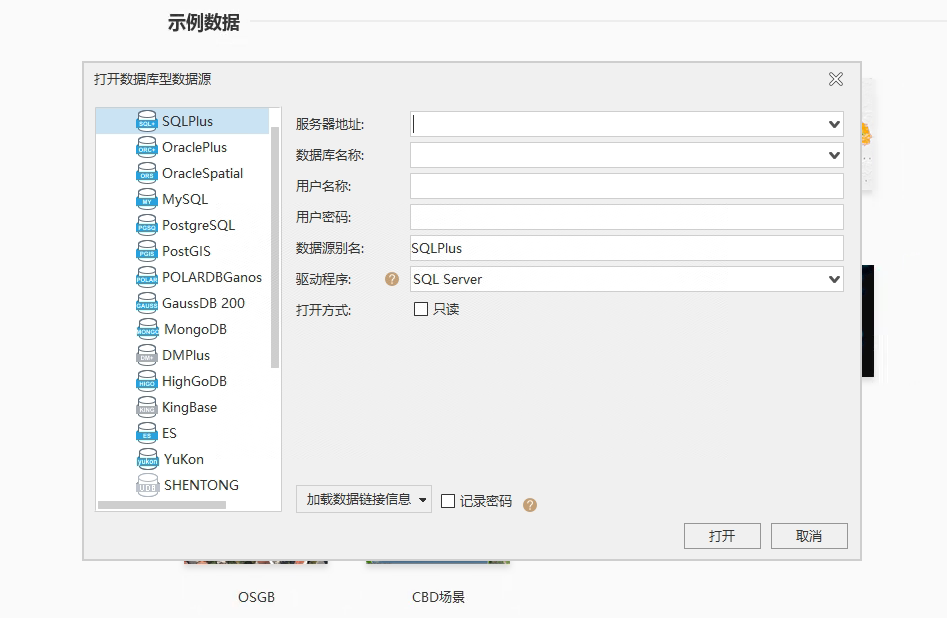Pick the SHENTONG database icon
This screenshot has height=618, width=947.
click(147, 484)
